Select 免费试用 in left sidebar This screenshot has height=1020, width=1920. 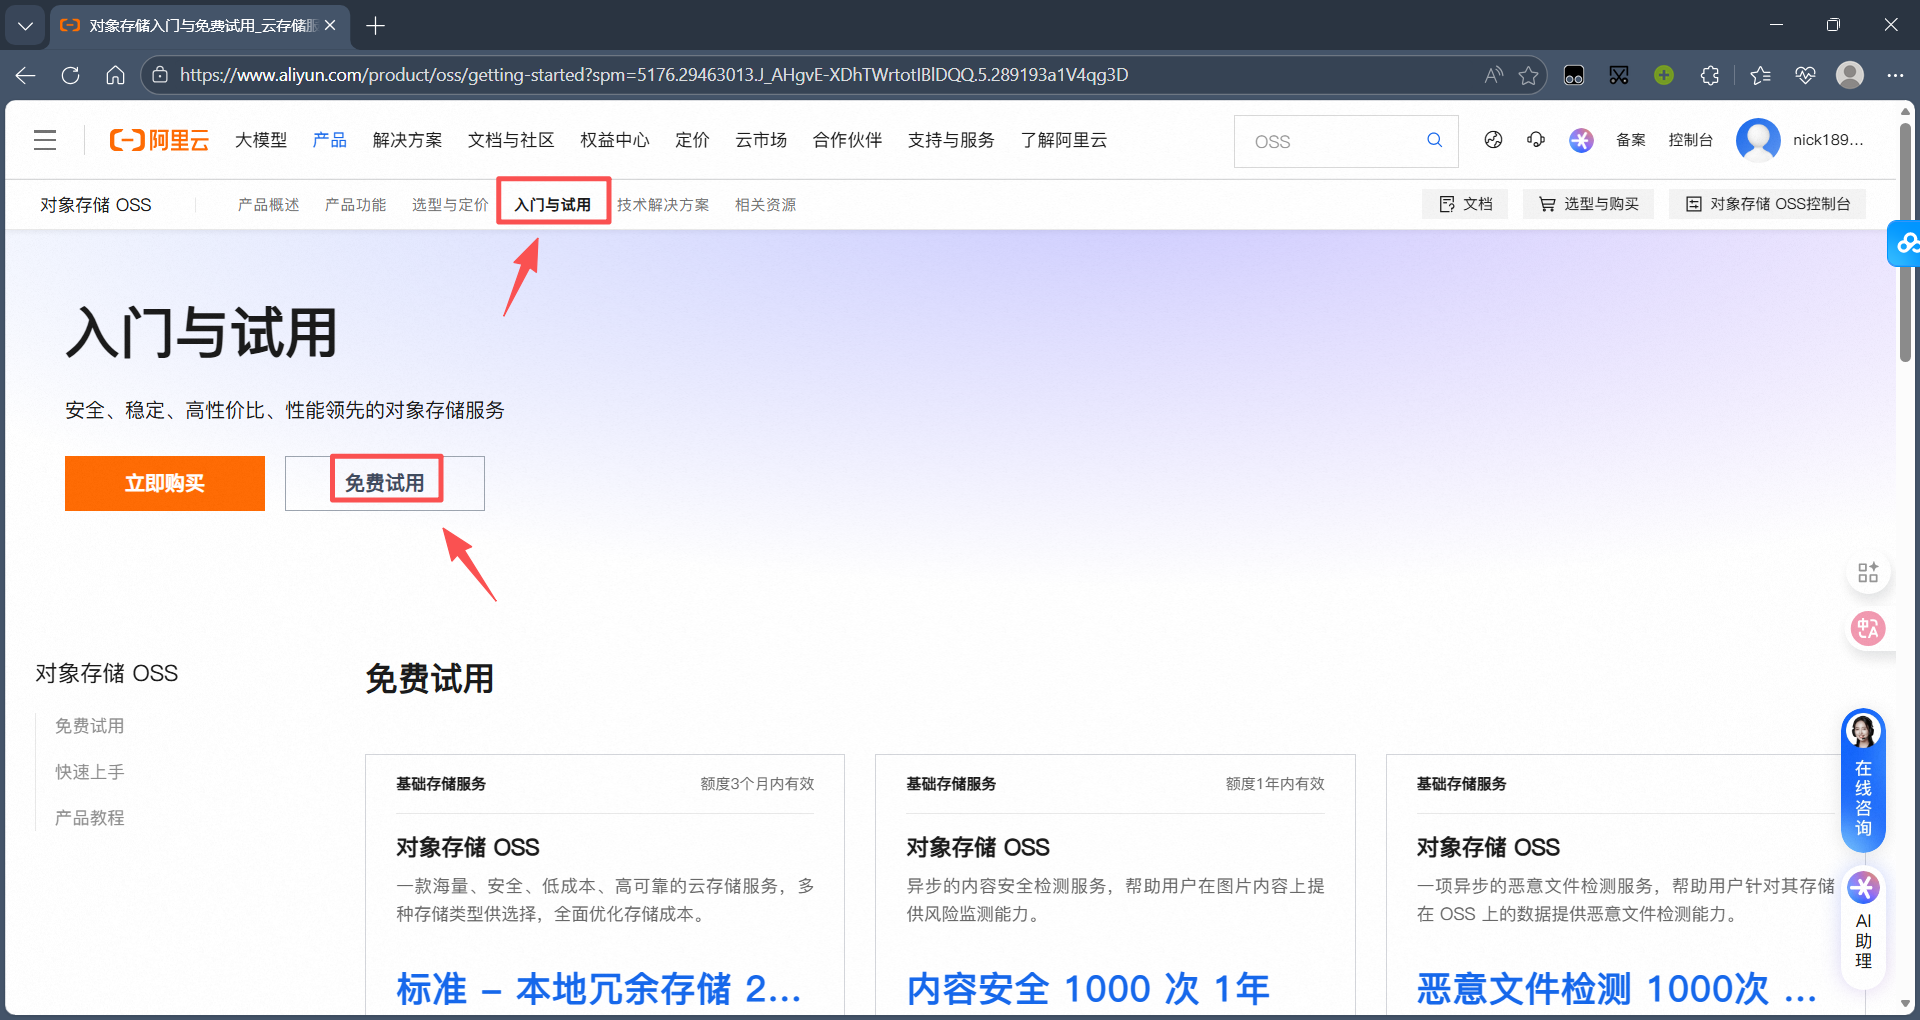point(90,726)
